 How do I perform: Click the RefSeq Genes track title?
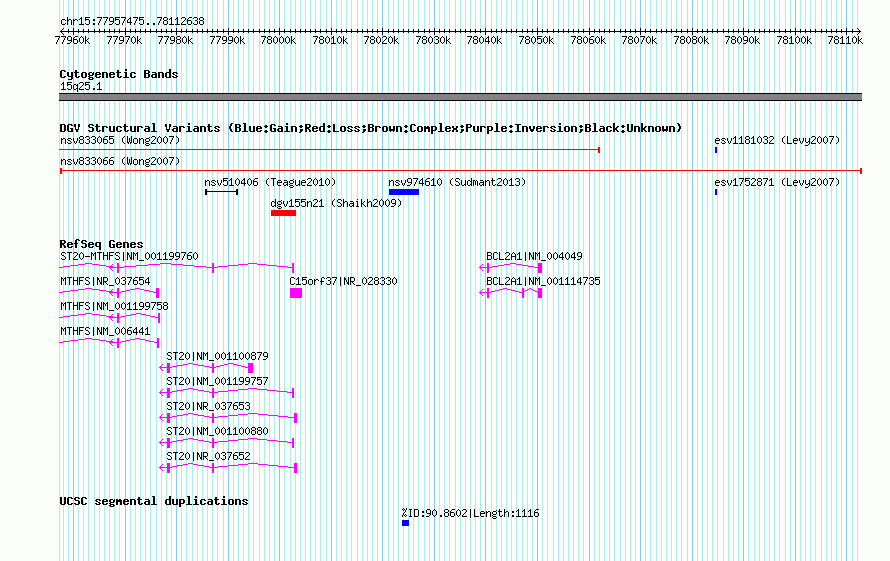(x=101, y=244)
